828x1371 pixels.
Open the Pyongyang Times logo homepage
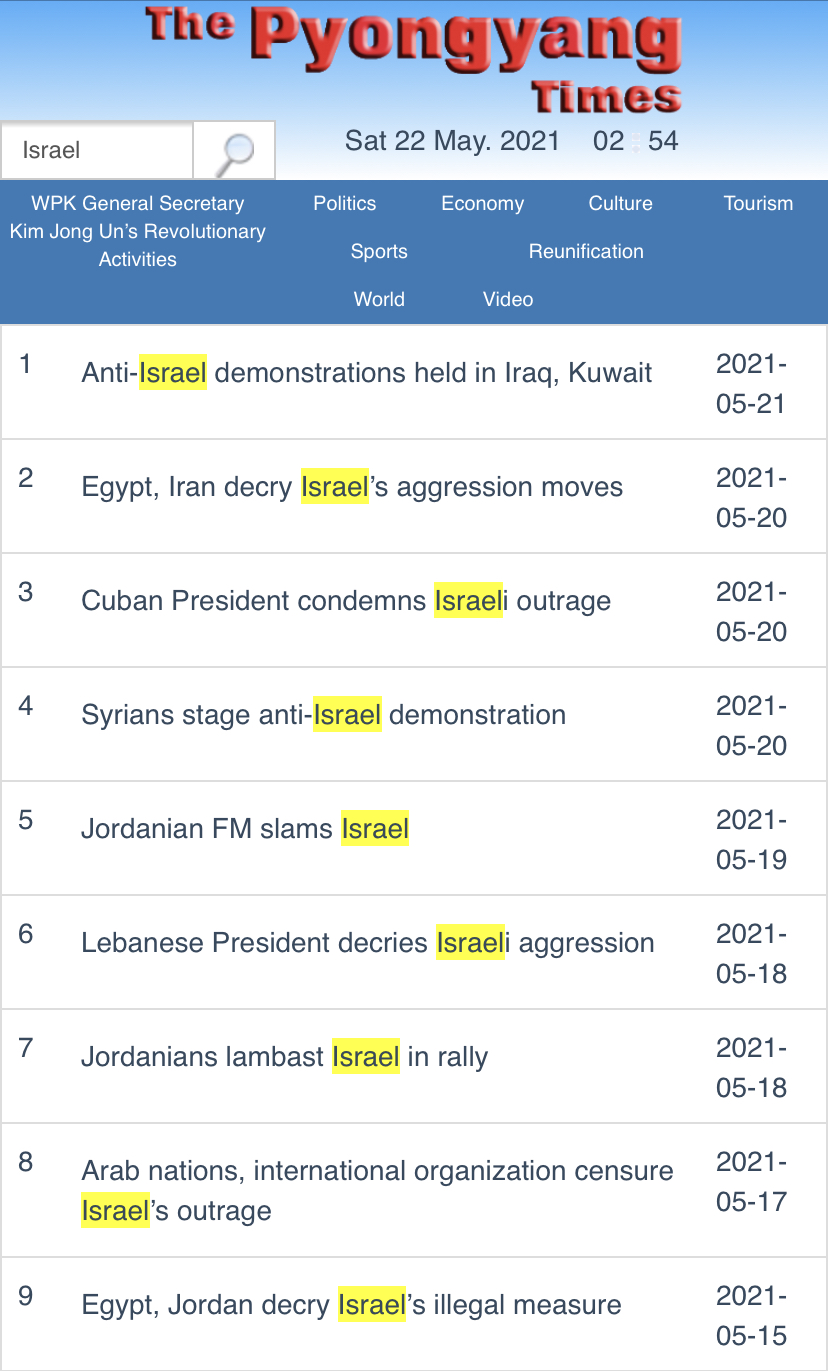[414, 58]
